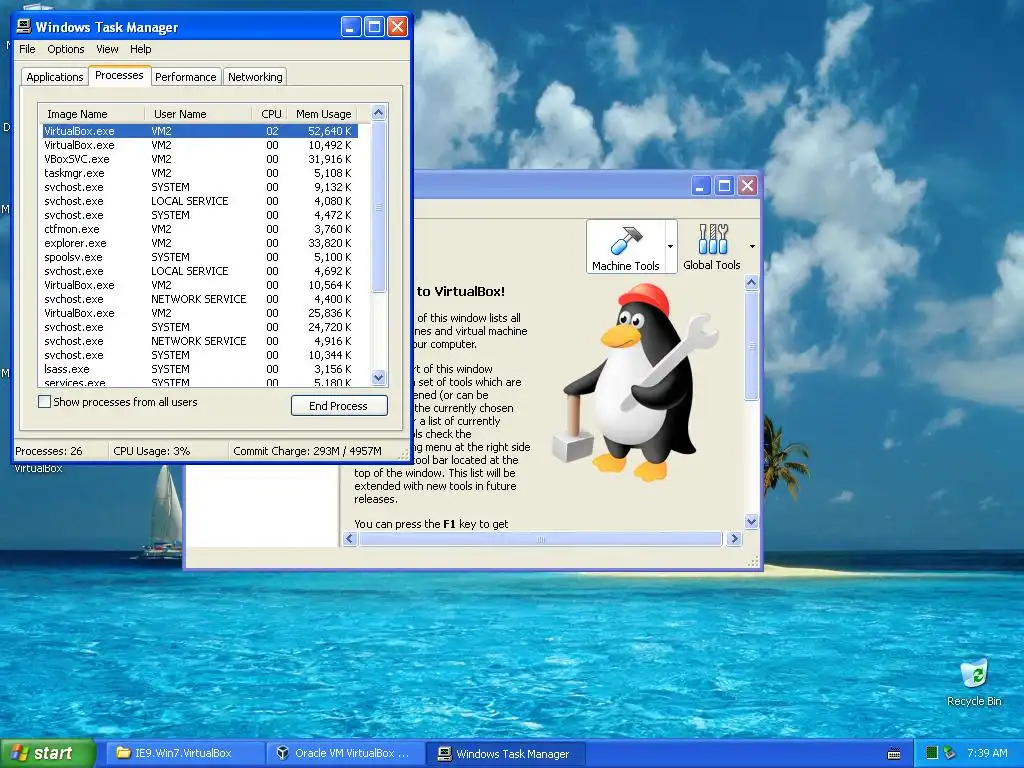Switch to IE9.Win7.VirtualBox taskbar folder
The width and height of the screenshot is (1024, 768).
[x=184, y=753]
